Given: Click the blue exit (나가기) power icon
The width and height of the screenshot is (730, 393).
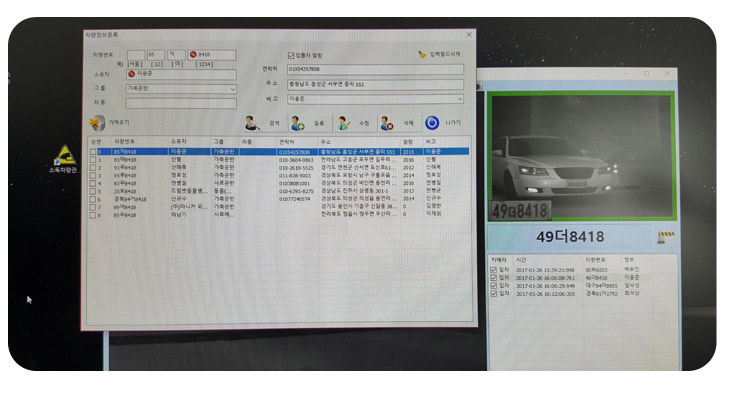Looking at the screenshot, I should [x=432, y=123].
